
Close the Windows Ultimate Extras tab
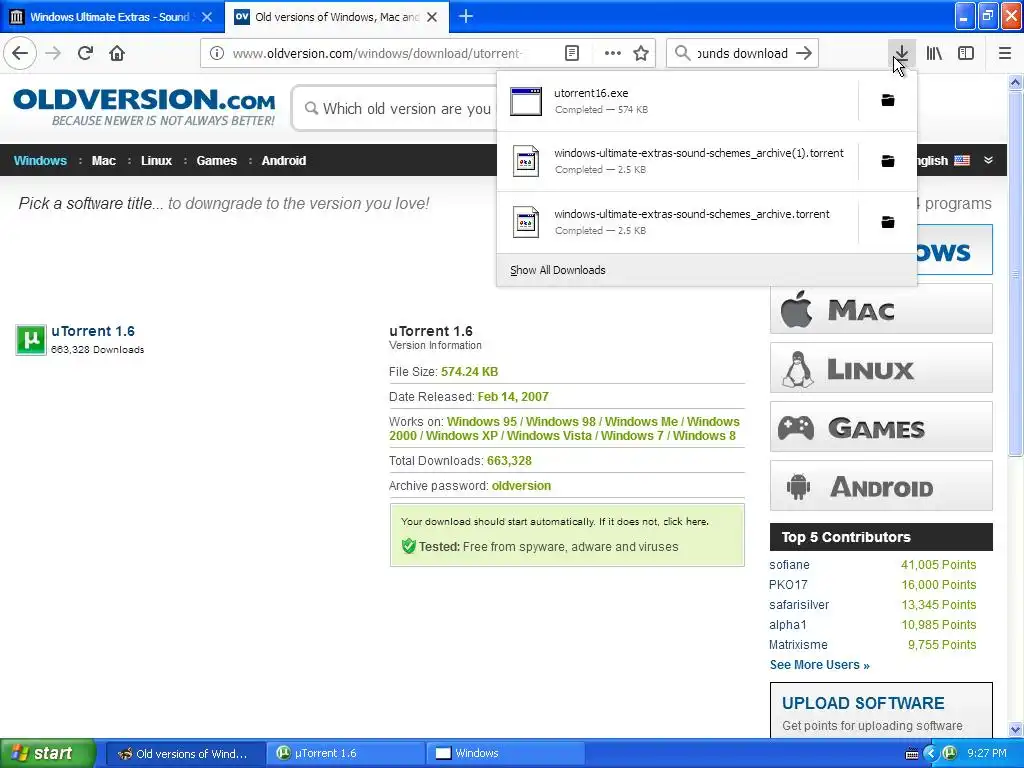[x=207, y=17]
